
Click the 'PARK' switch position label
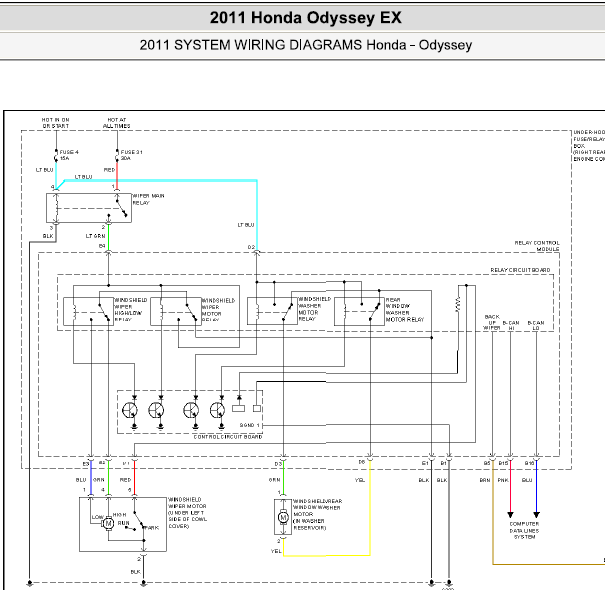pyautogui.click(x=151, y=528)
